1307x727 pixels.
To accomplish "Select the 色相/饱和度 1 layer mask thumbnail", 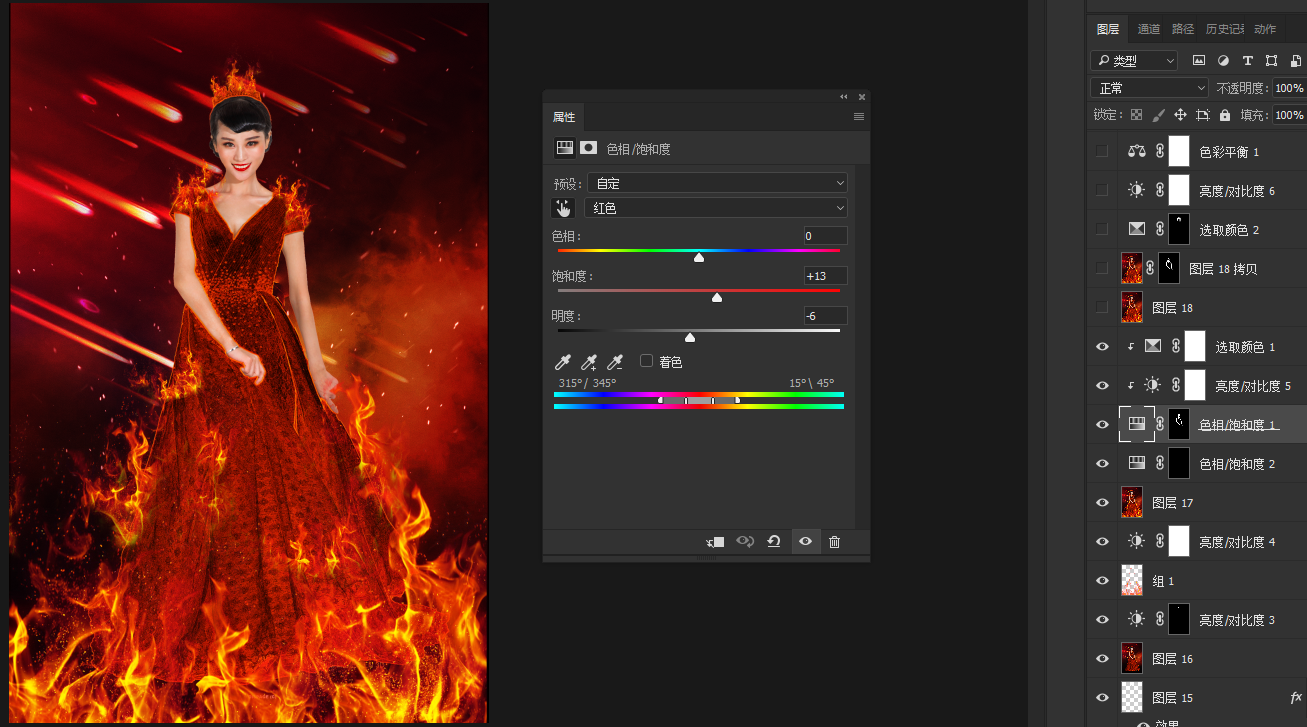I will point(1179,424).
